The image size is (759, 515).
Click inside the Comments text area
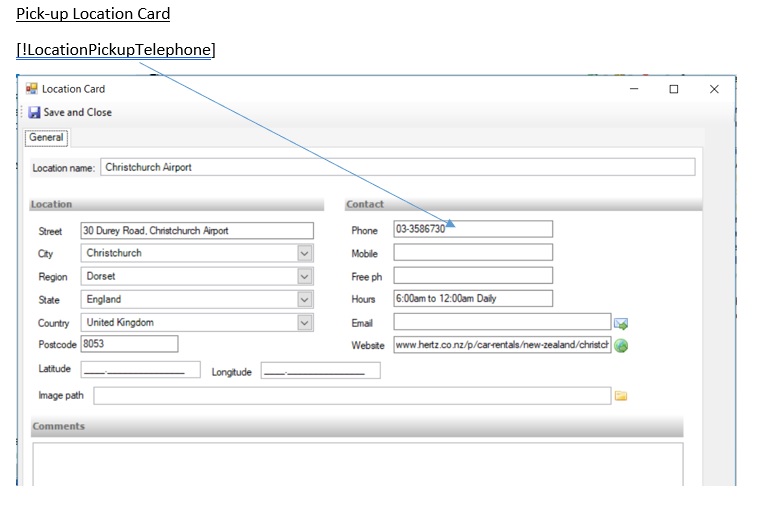pyautogui.click(x=357, y=464)
